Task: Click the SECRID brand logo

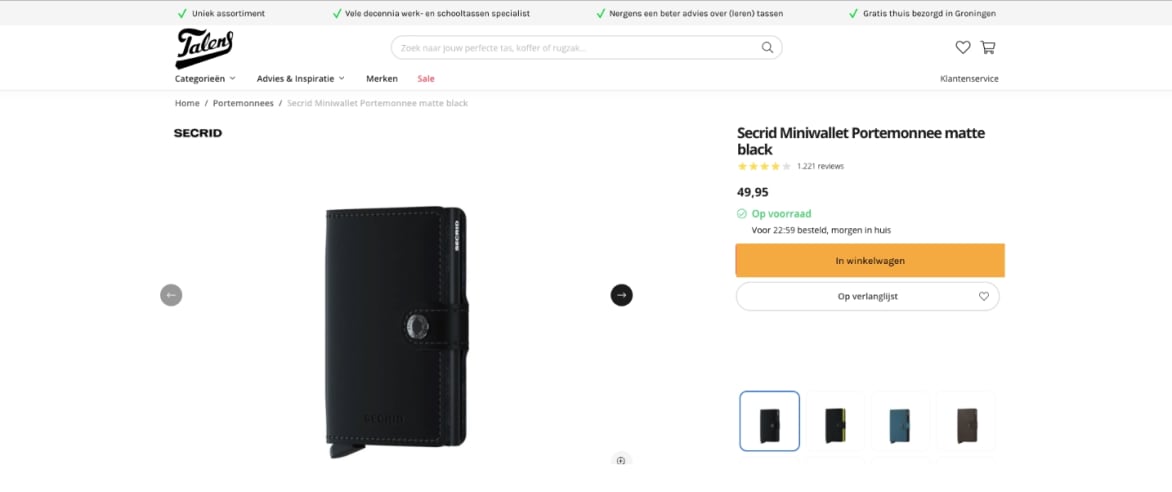Action: (198, 133)
